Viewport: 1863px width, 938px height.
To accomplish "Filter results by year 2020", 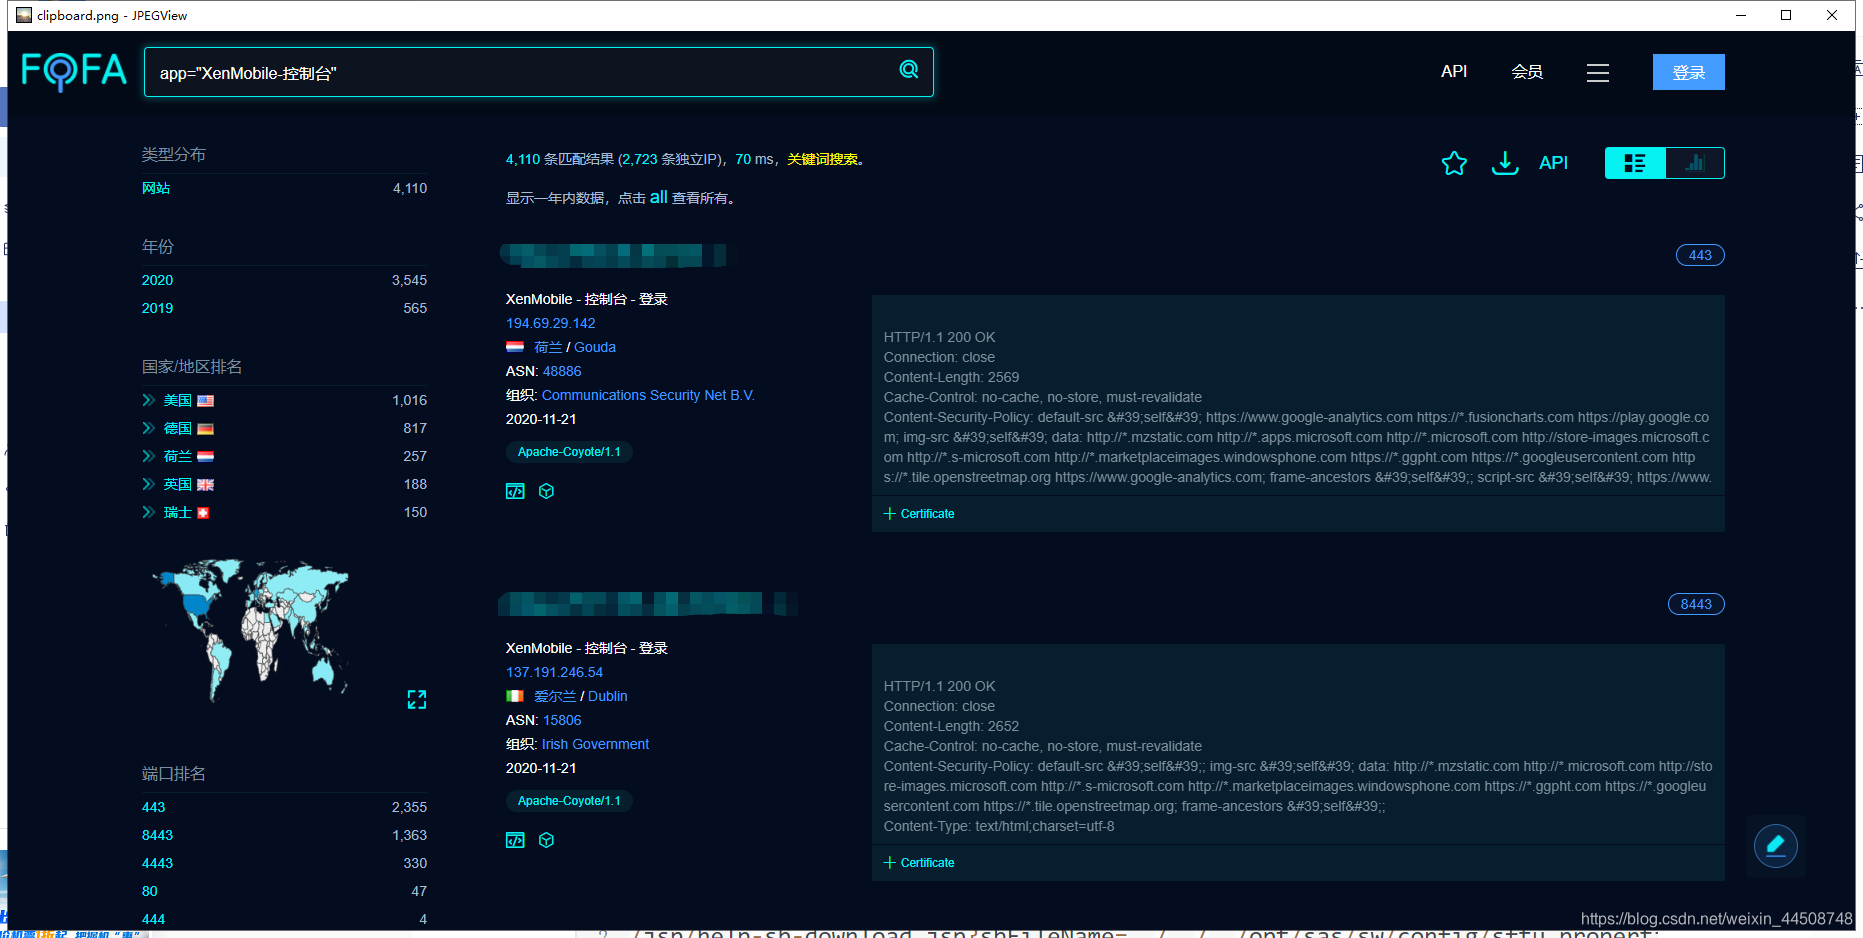I will [x=157, y=280].
